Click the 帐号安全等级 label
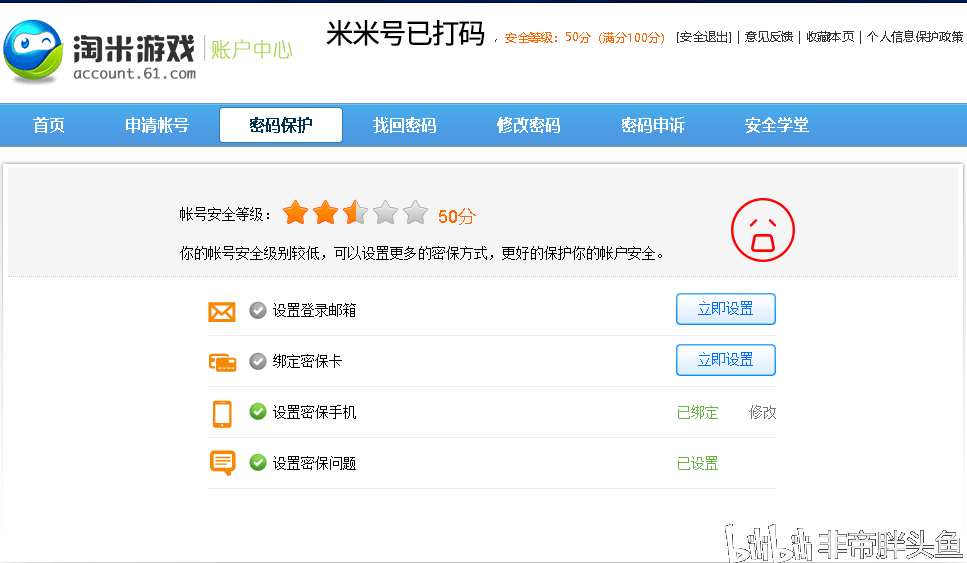The image size is (967, 563). 225,215
